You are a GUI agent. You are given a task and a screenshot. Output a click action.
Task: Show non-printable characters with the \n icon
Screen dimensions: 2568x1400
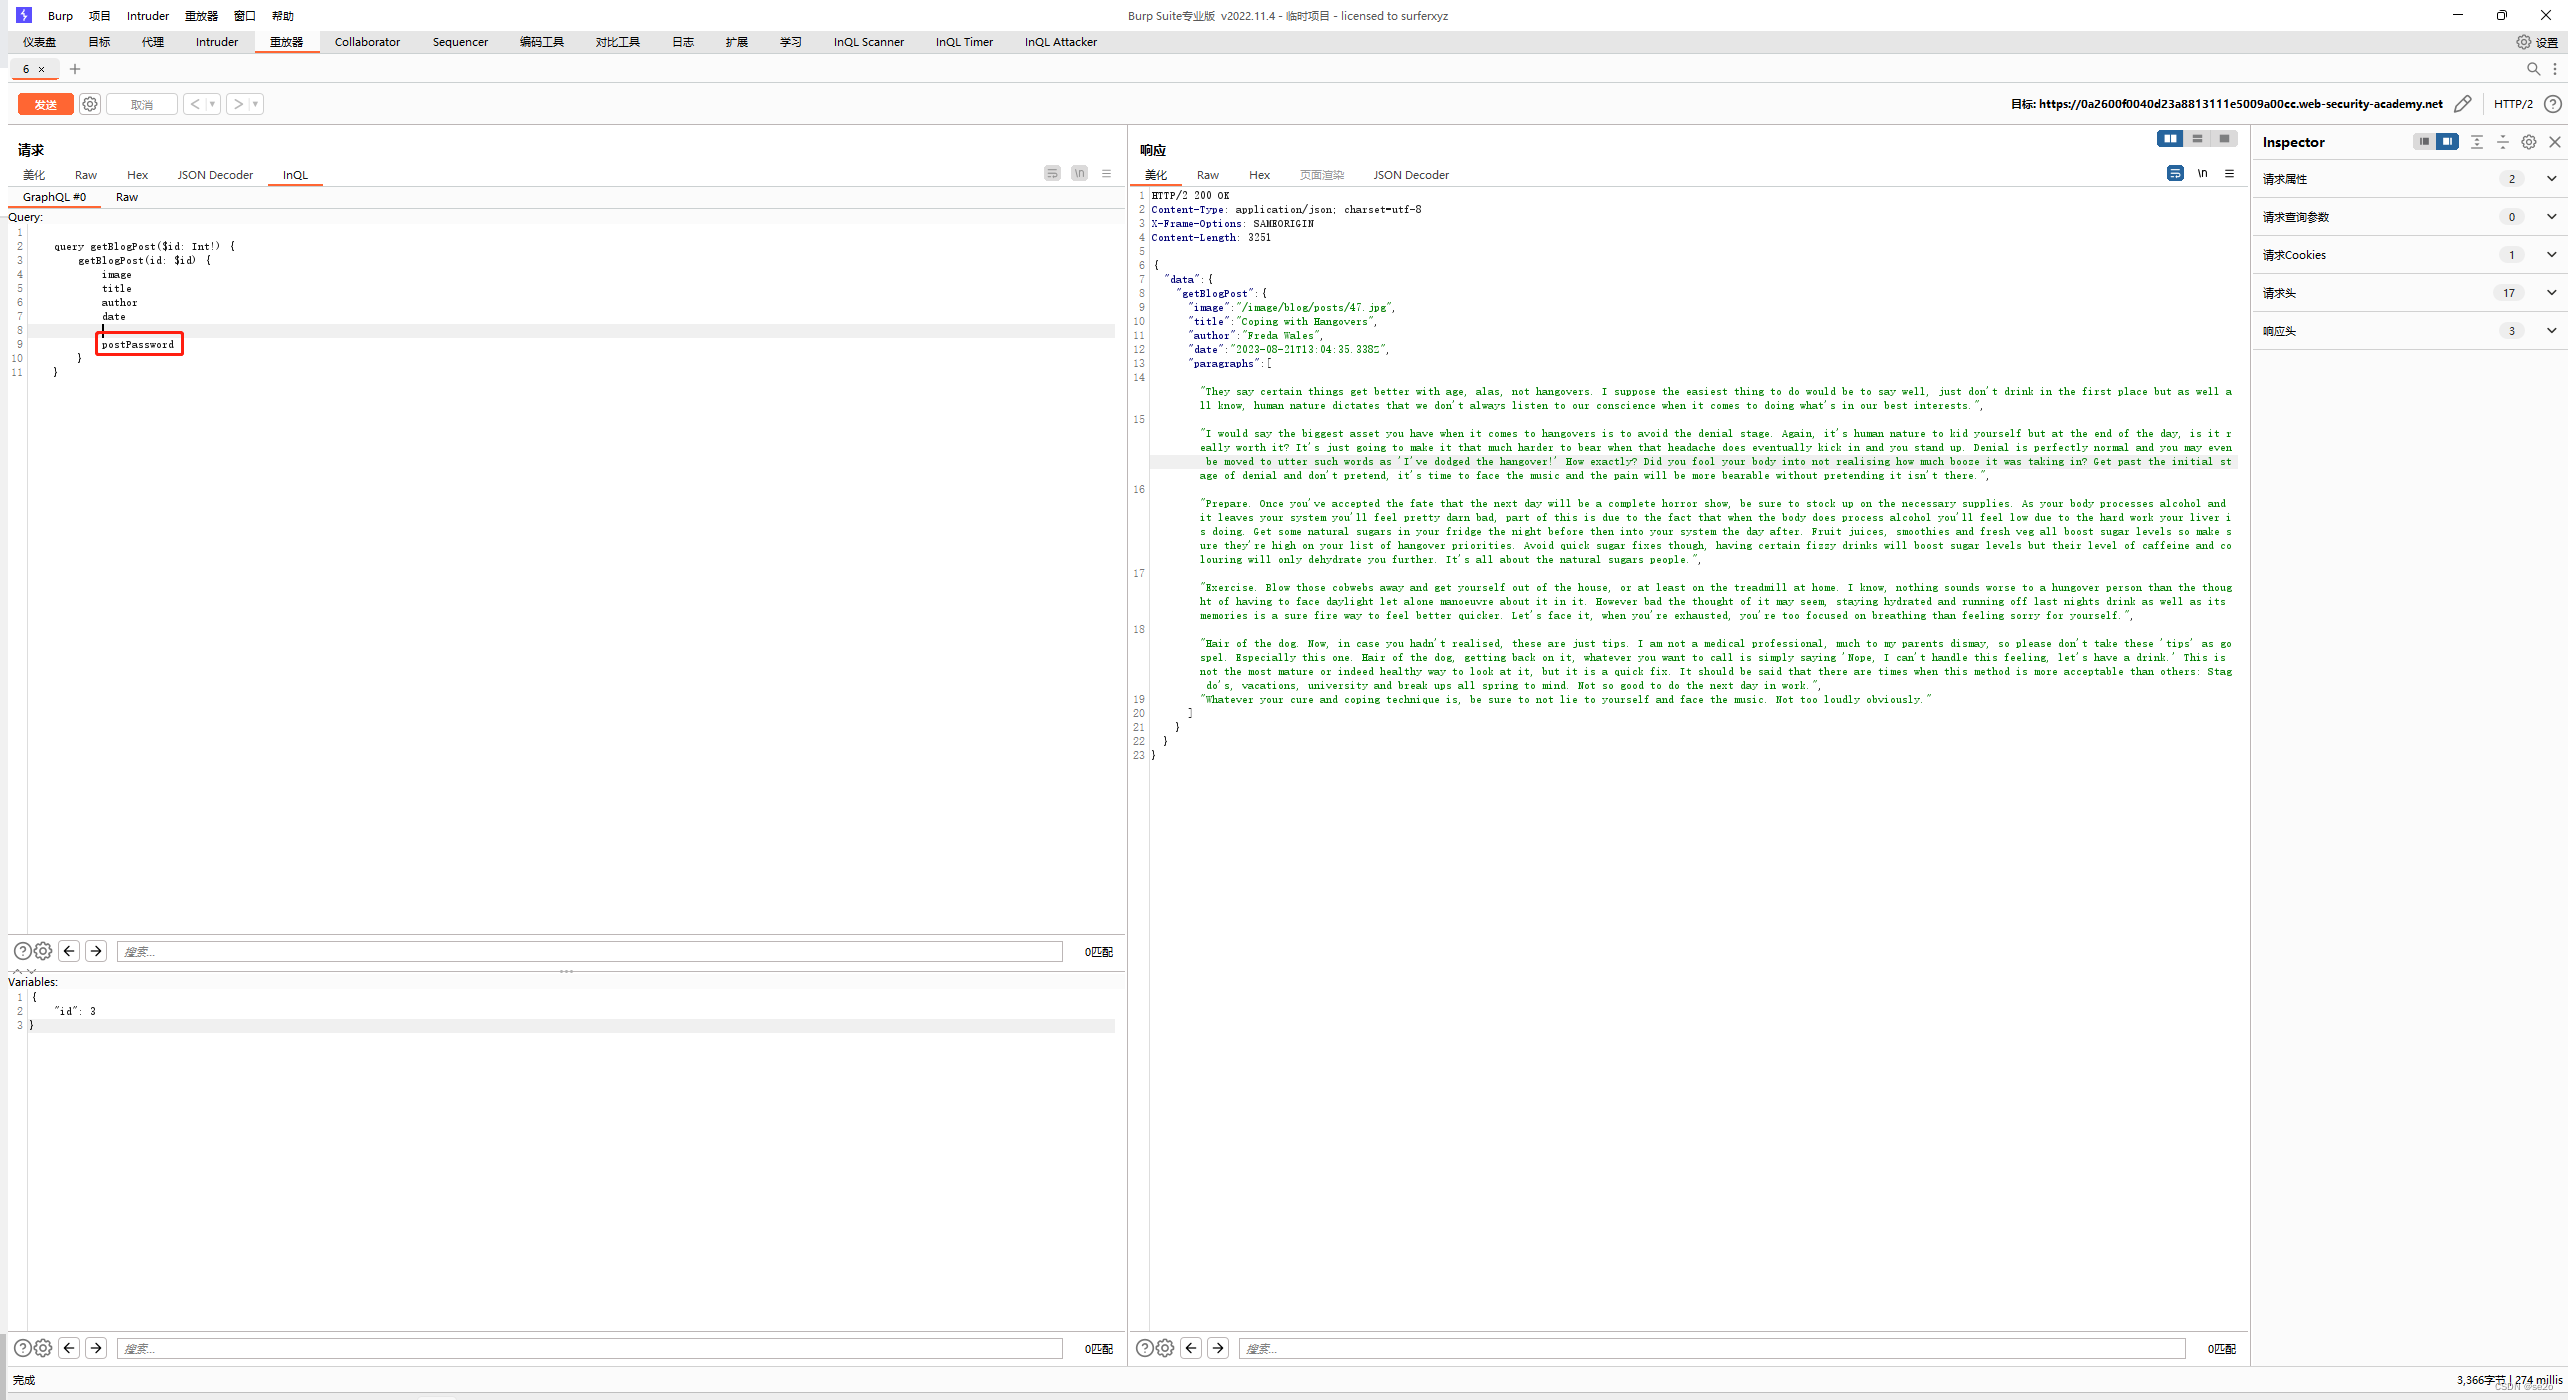[1079, 173]
